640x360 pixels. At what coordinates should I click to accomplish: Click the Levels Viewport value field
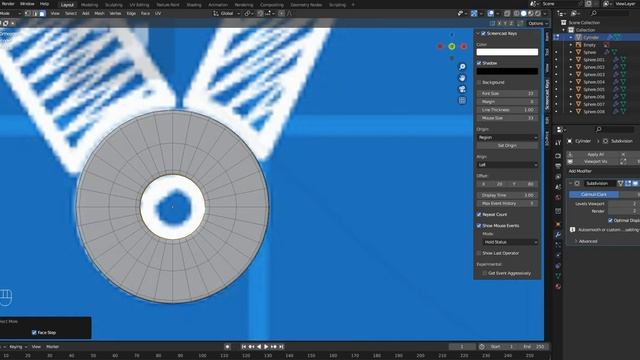[x=624, y=203]
